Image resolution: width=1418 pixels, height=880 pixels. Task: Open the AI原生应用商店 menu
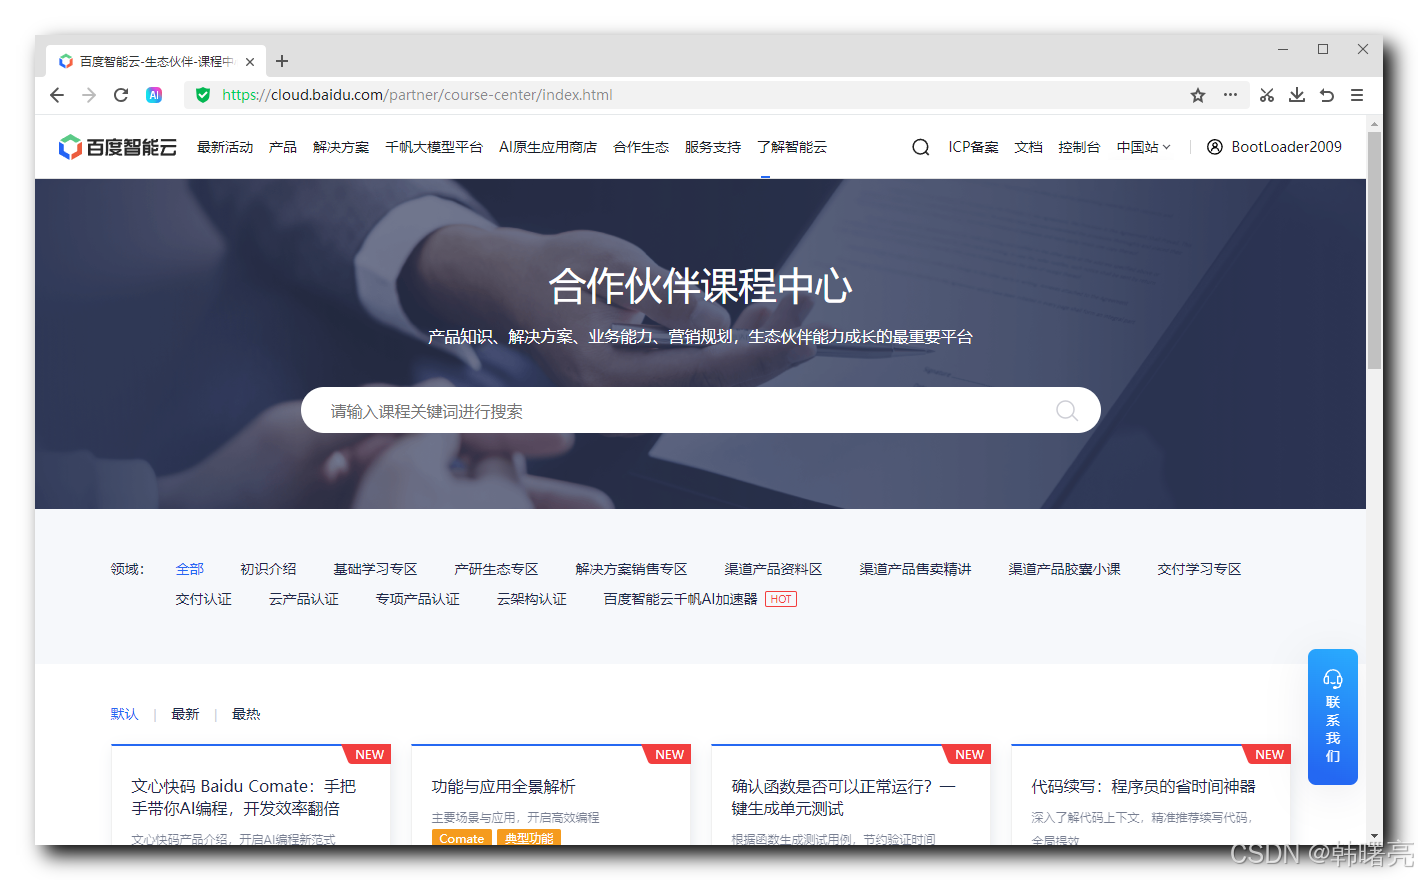pyautogui.click(x=548, y=147)
